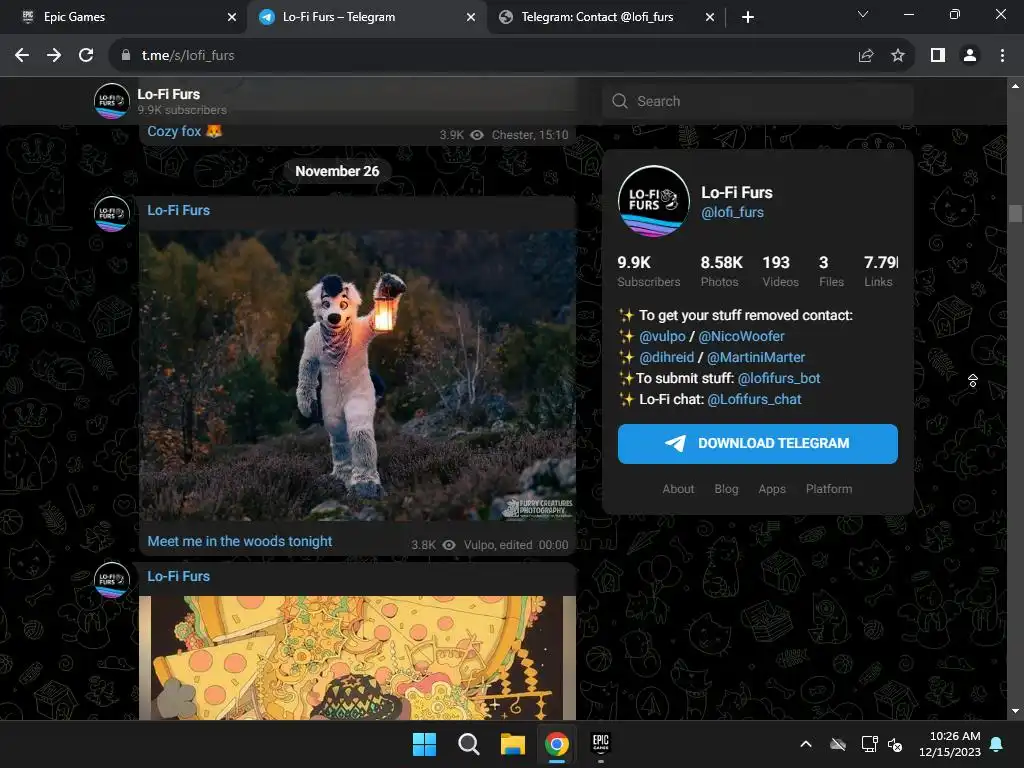This screenshot has height=768, width=1024.
Task: Click avatar beside the pizza artwork post
Action: (x=112, y=580)
